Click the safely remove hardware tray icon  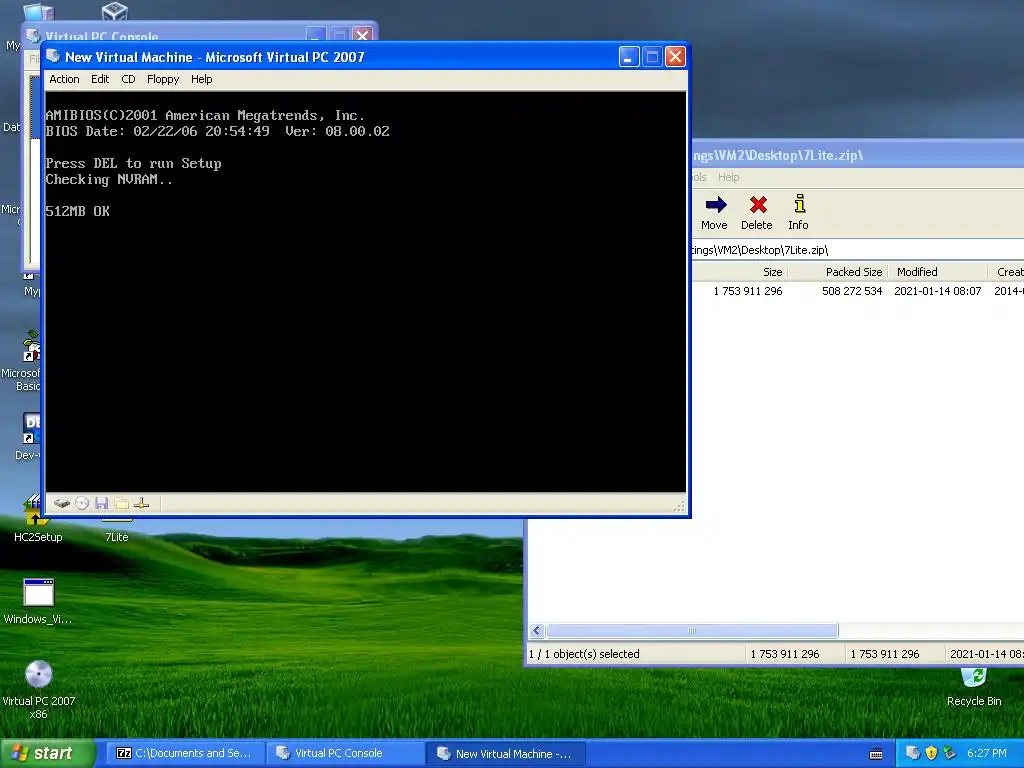(x=950, y=753)
